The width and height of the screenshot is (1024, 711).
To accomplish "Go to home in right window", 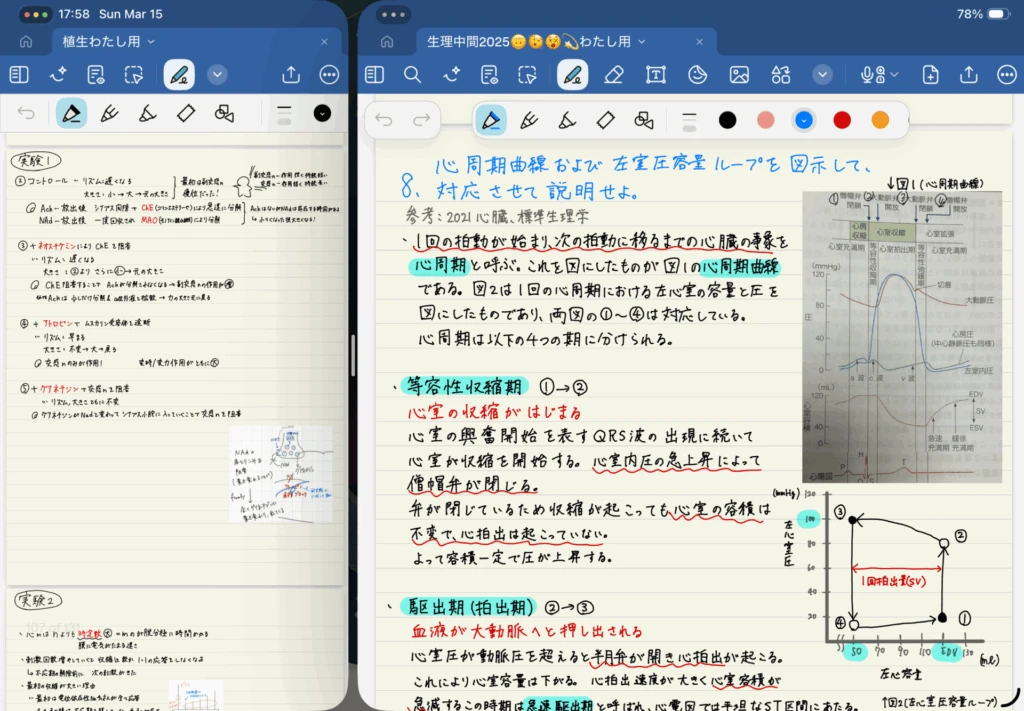I will pyautogui.click(x=387, y=42).
